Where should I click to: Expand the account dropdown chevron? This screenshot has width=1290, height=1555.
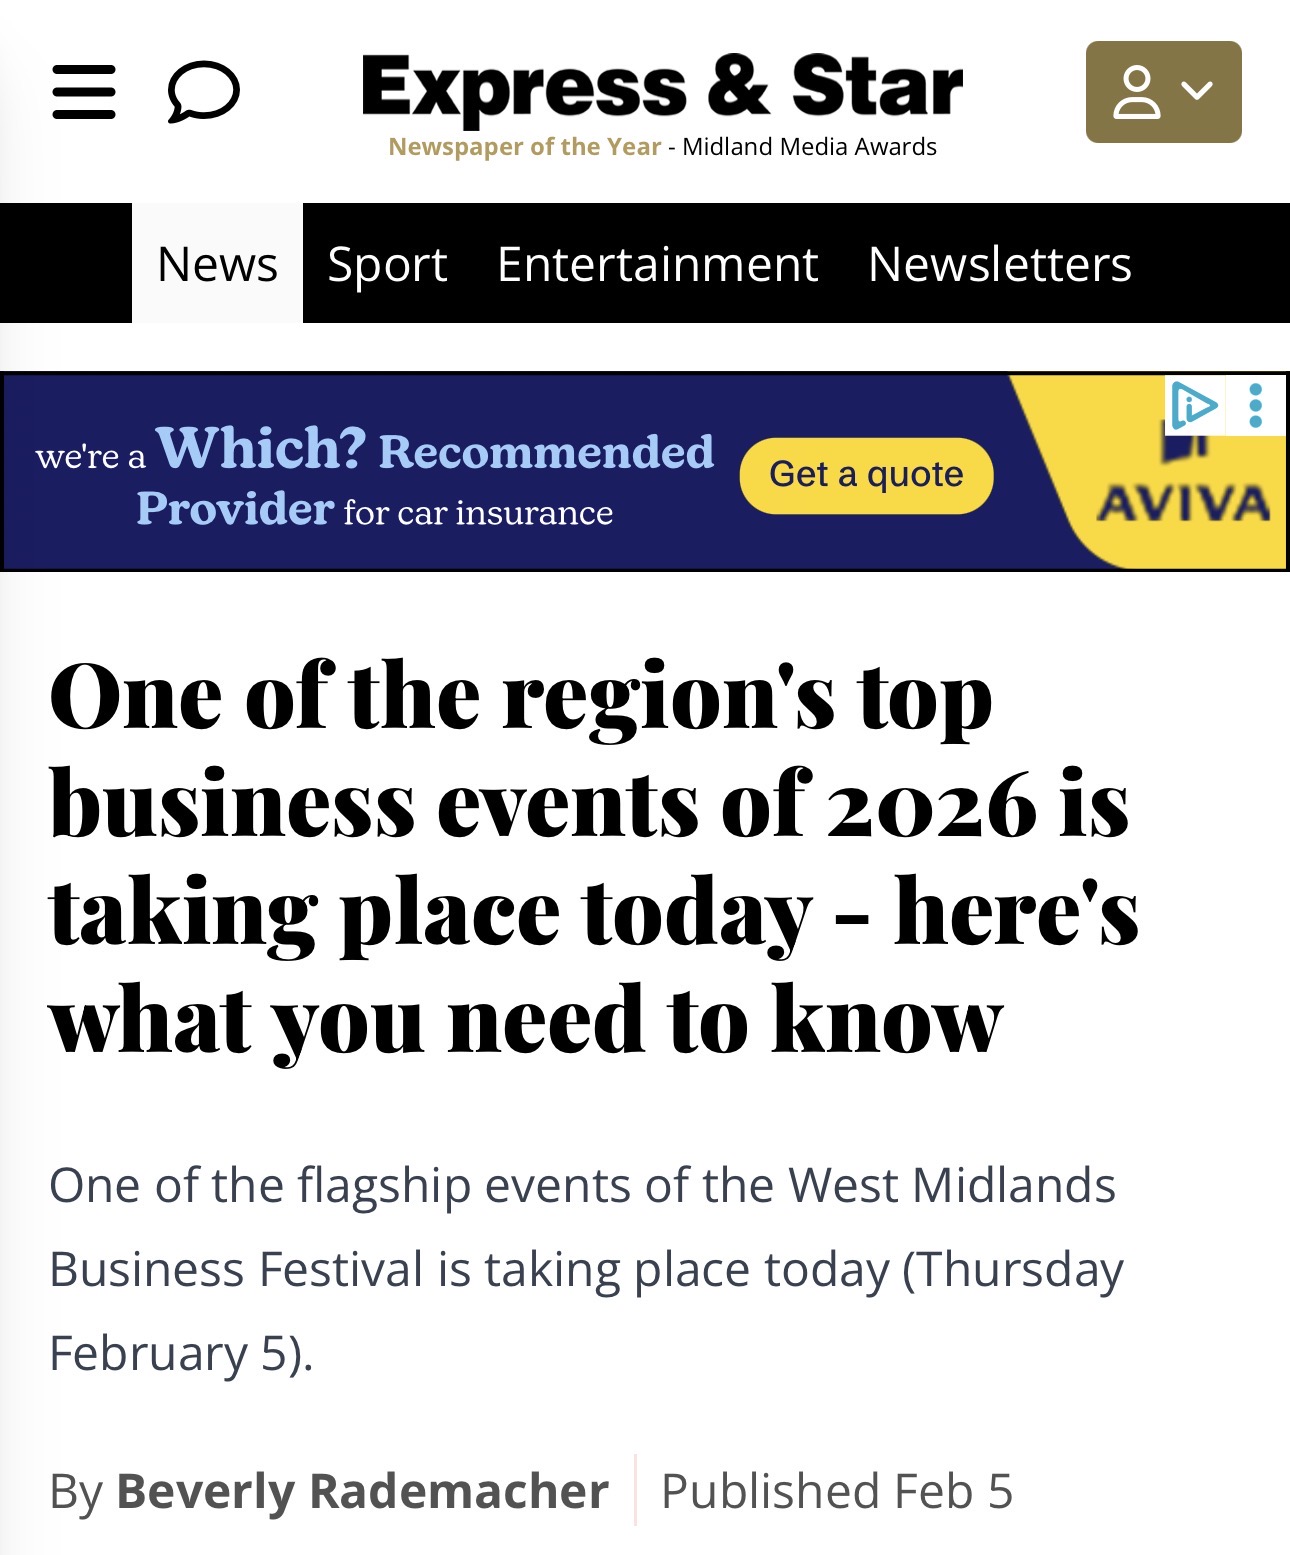[x=1197, y=91]
